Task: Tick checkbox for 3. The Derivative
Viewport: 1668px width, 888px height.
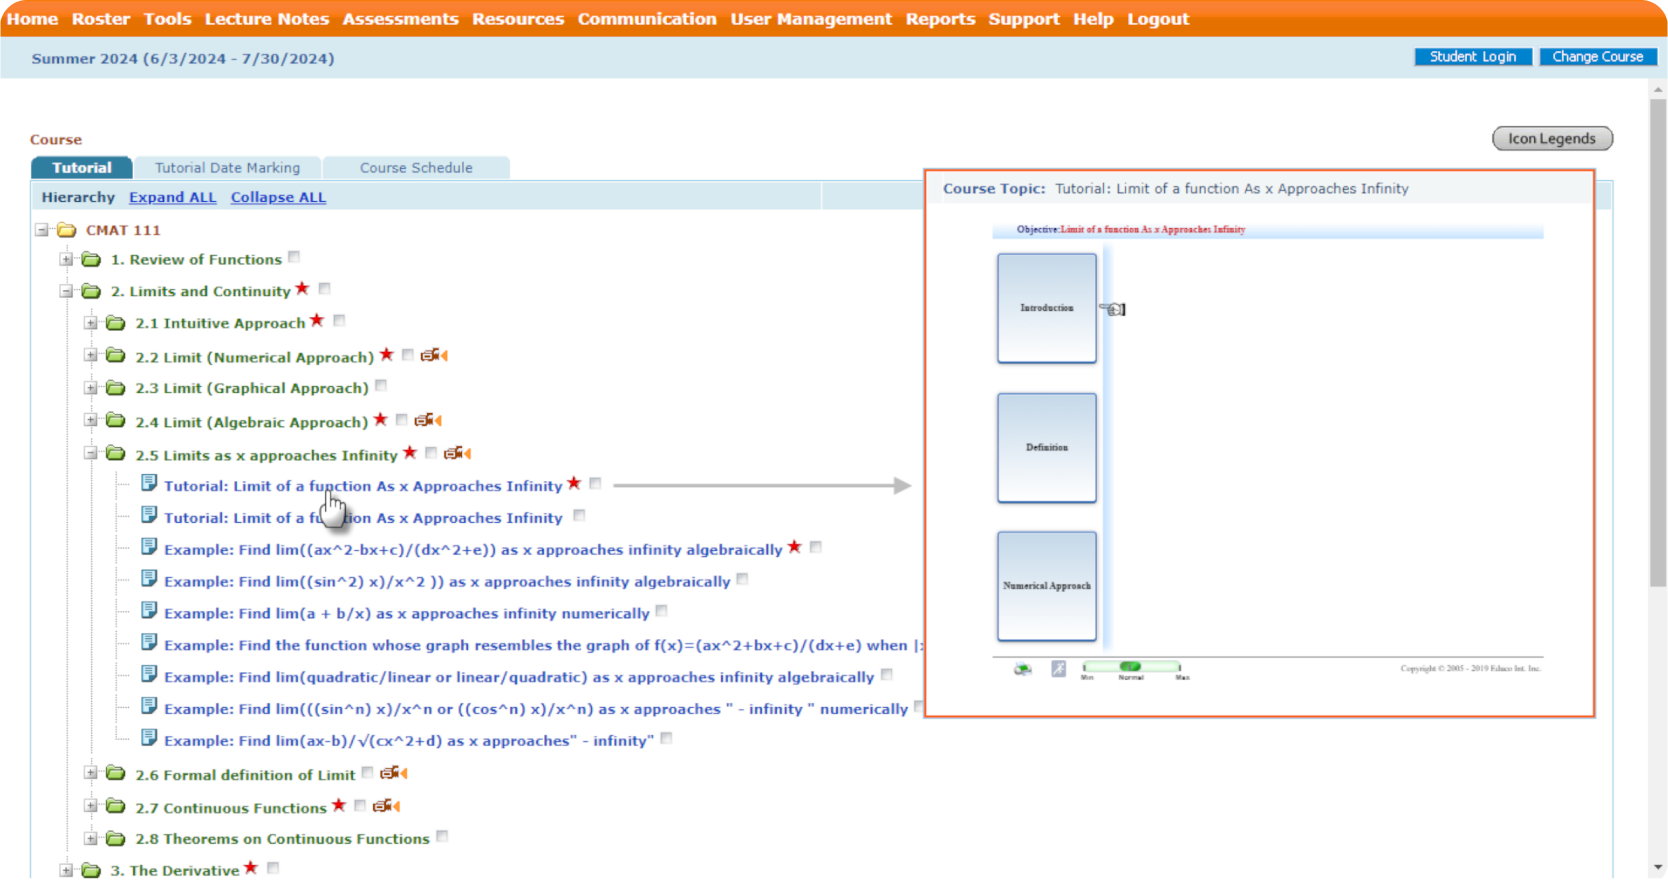Action: 273,868
